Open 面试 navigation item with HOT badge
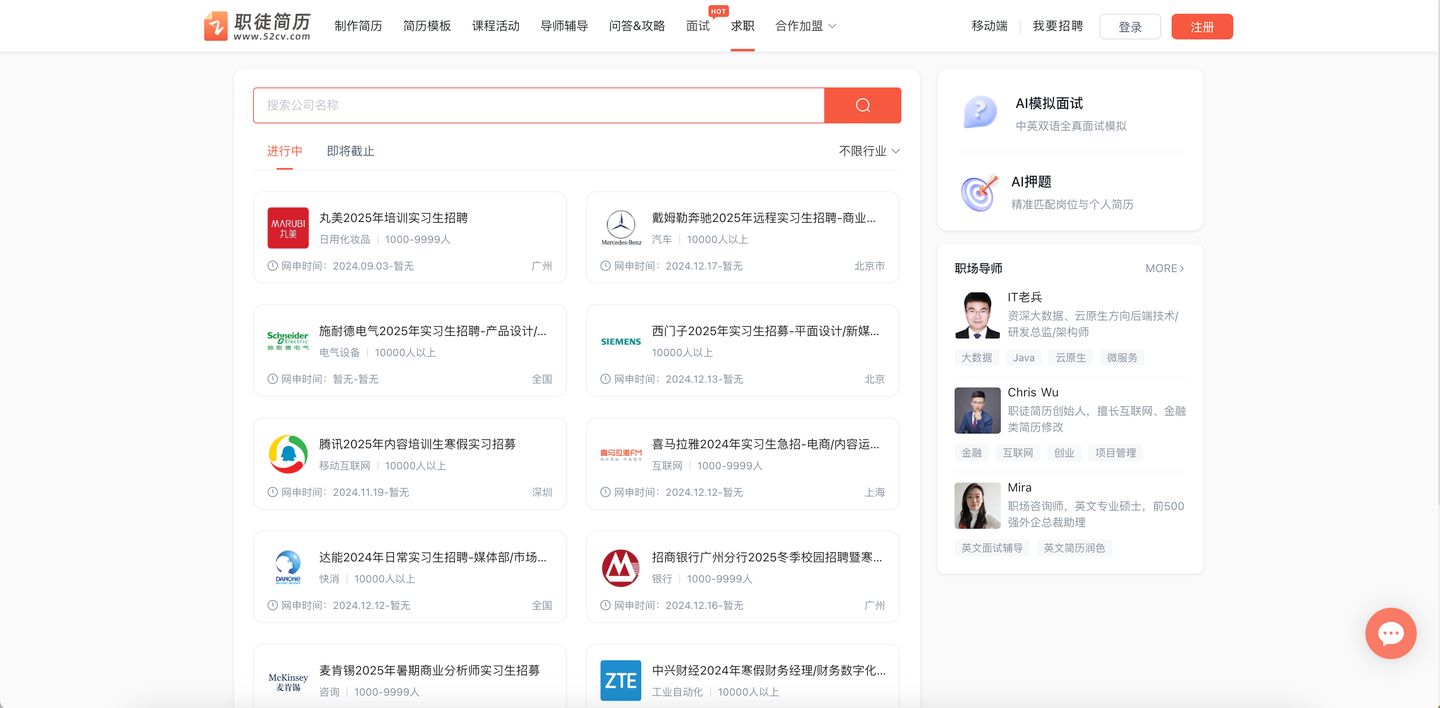The image size is (1440, 708). [x=698, y=26]
